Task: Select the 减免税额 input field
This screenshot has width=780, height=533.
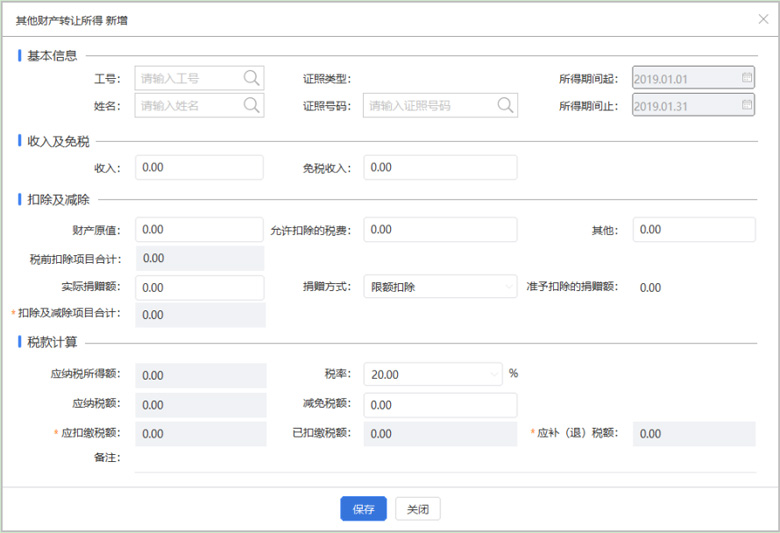Action: click(440, 405)
